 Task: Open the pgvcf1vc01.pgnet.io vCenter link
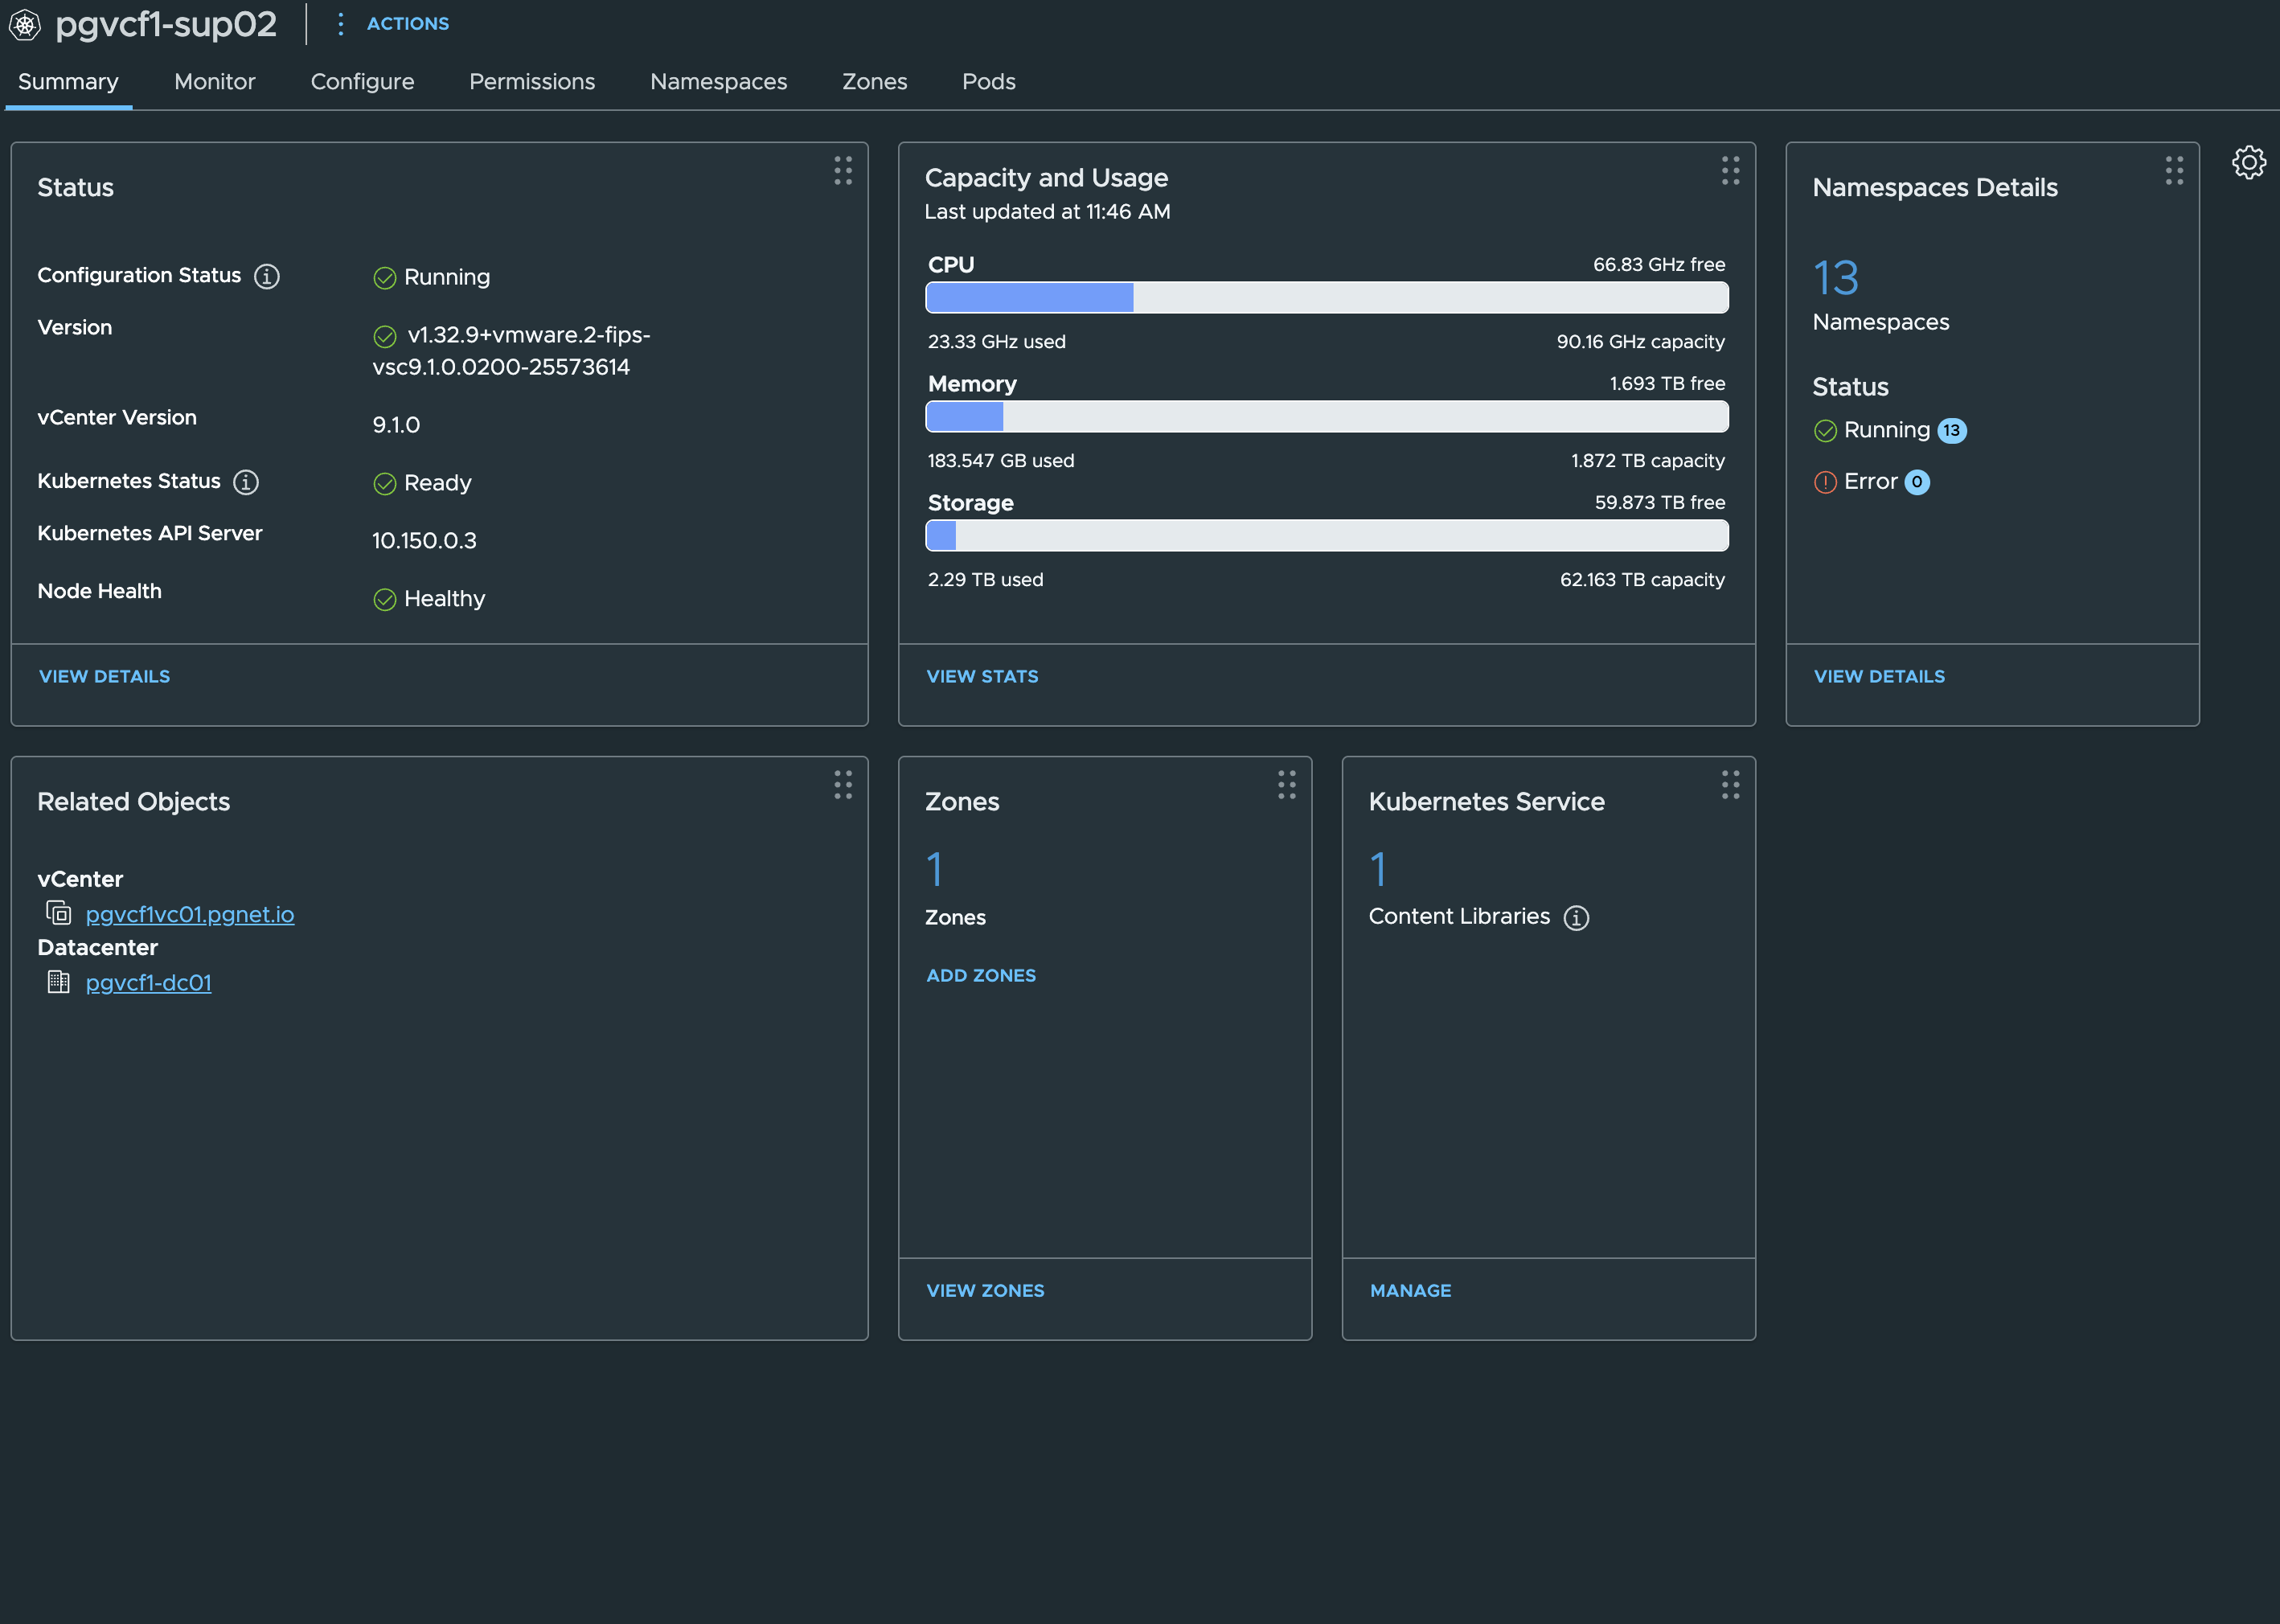[190, 914]
